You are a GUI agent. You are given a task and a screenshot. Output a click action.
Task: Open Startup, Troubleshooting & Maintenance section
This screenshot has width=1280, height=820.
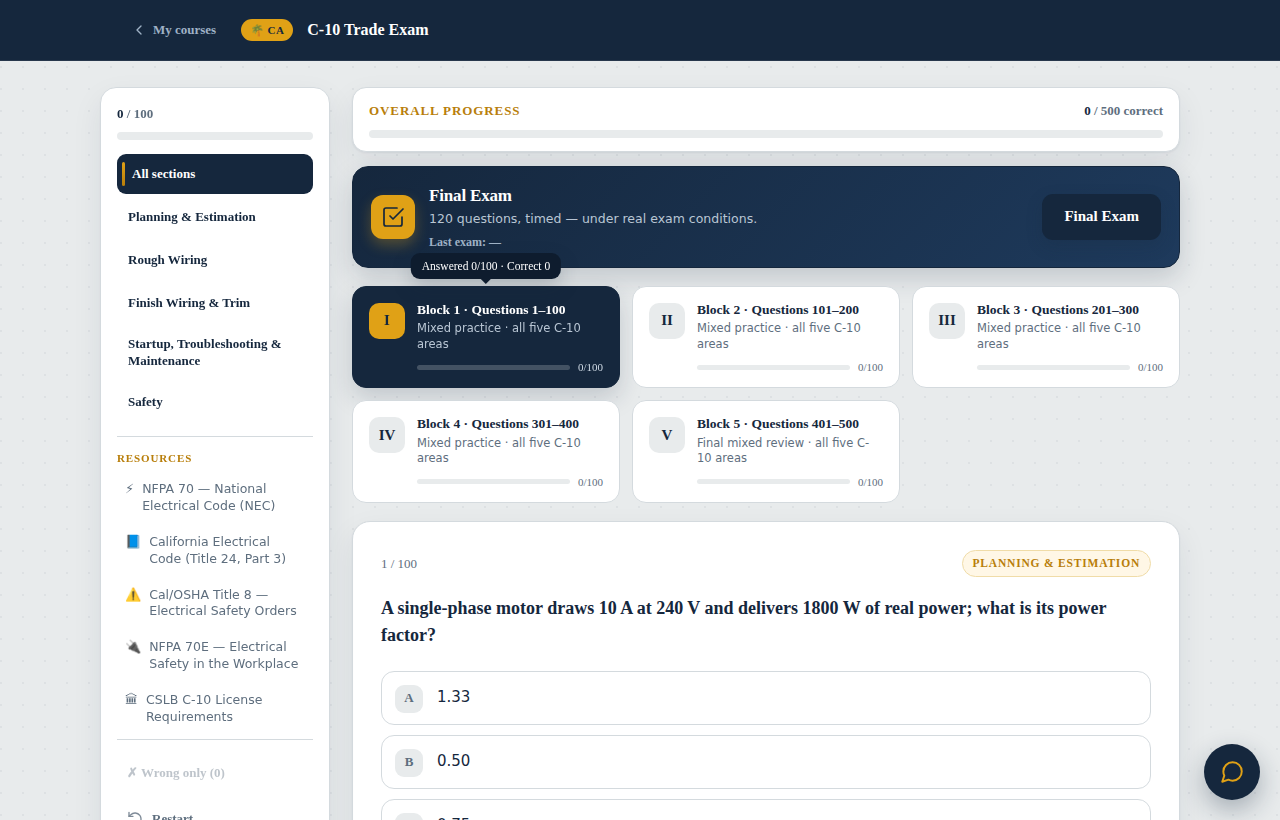click(215, 352)
